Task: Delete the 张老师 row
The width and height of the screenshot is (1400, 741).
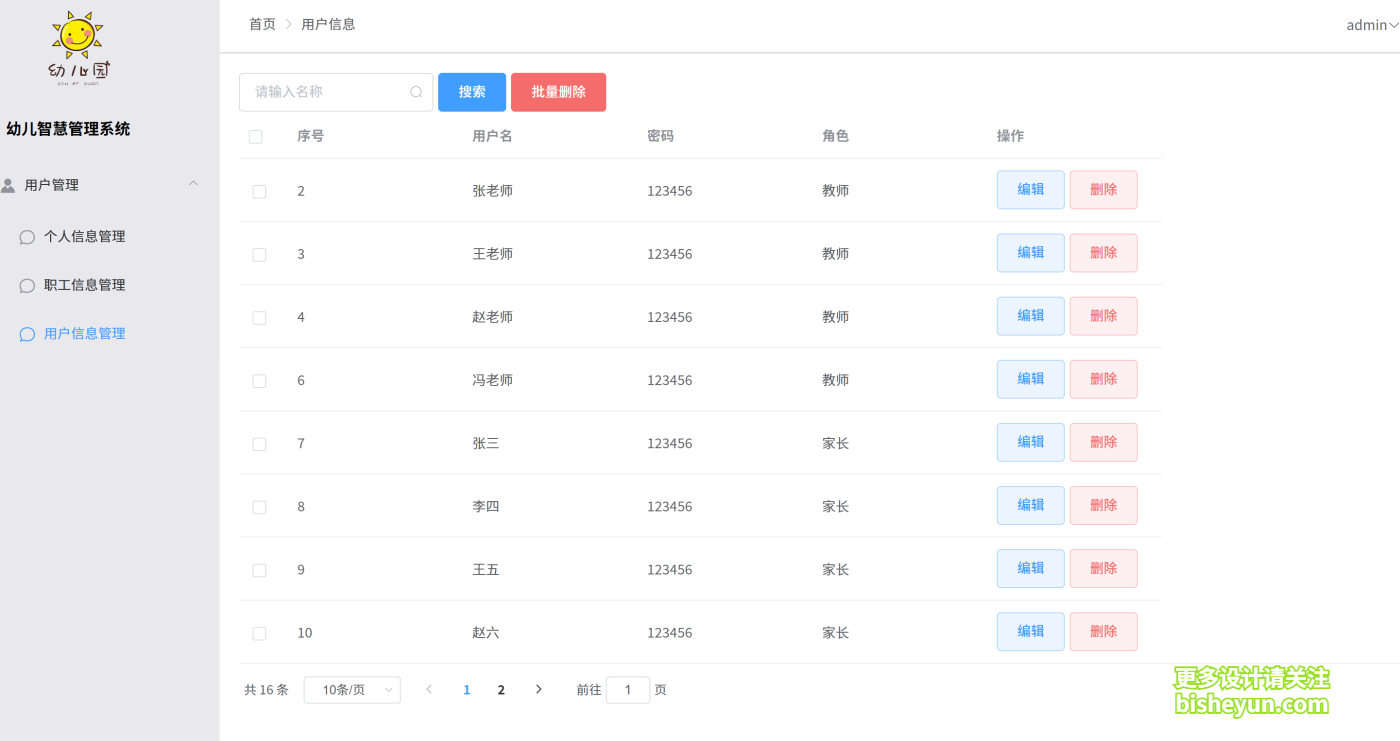Action: click(1104, 190)
